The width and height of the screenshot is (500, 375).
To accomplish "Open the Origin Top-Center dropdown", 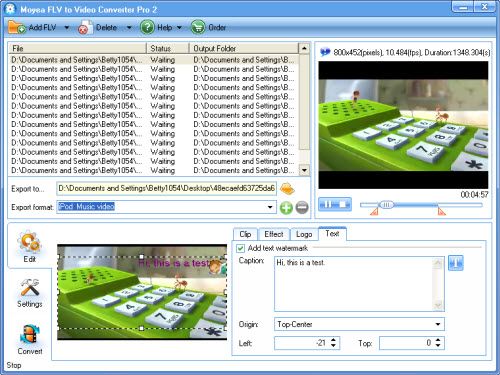I will pos(438,324).
